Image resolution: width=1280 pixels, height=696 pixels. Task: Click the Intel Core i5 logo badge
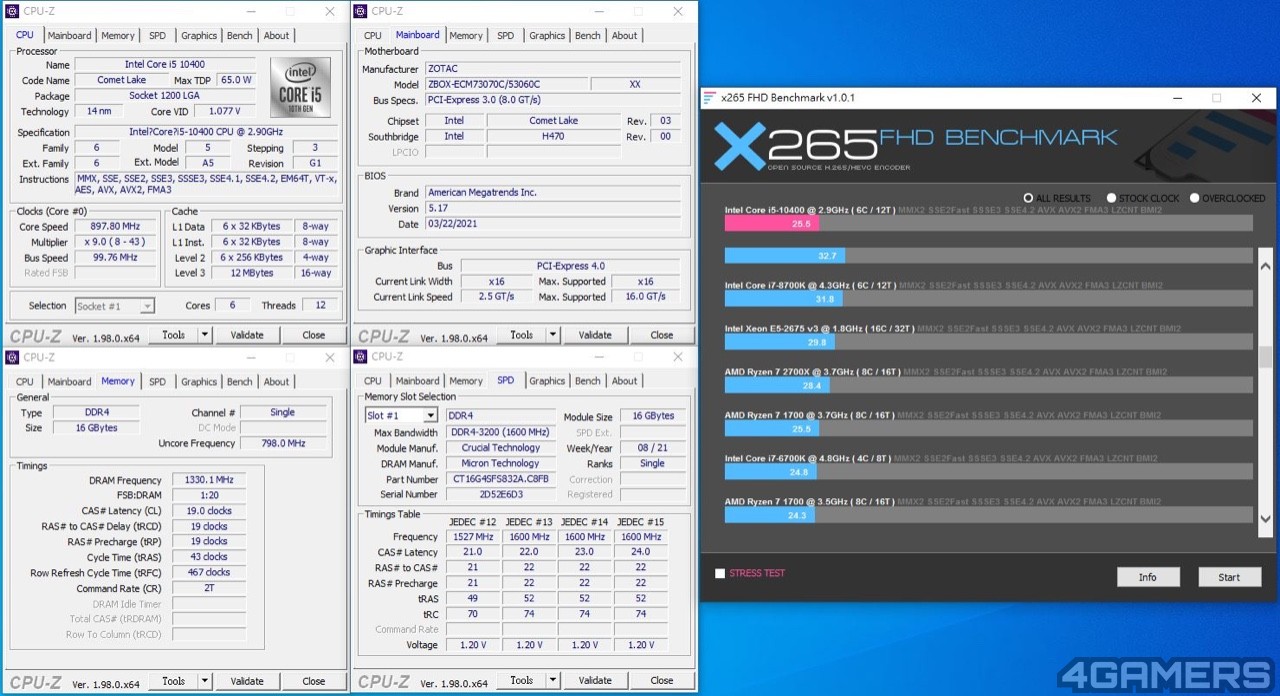300,88
